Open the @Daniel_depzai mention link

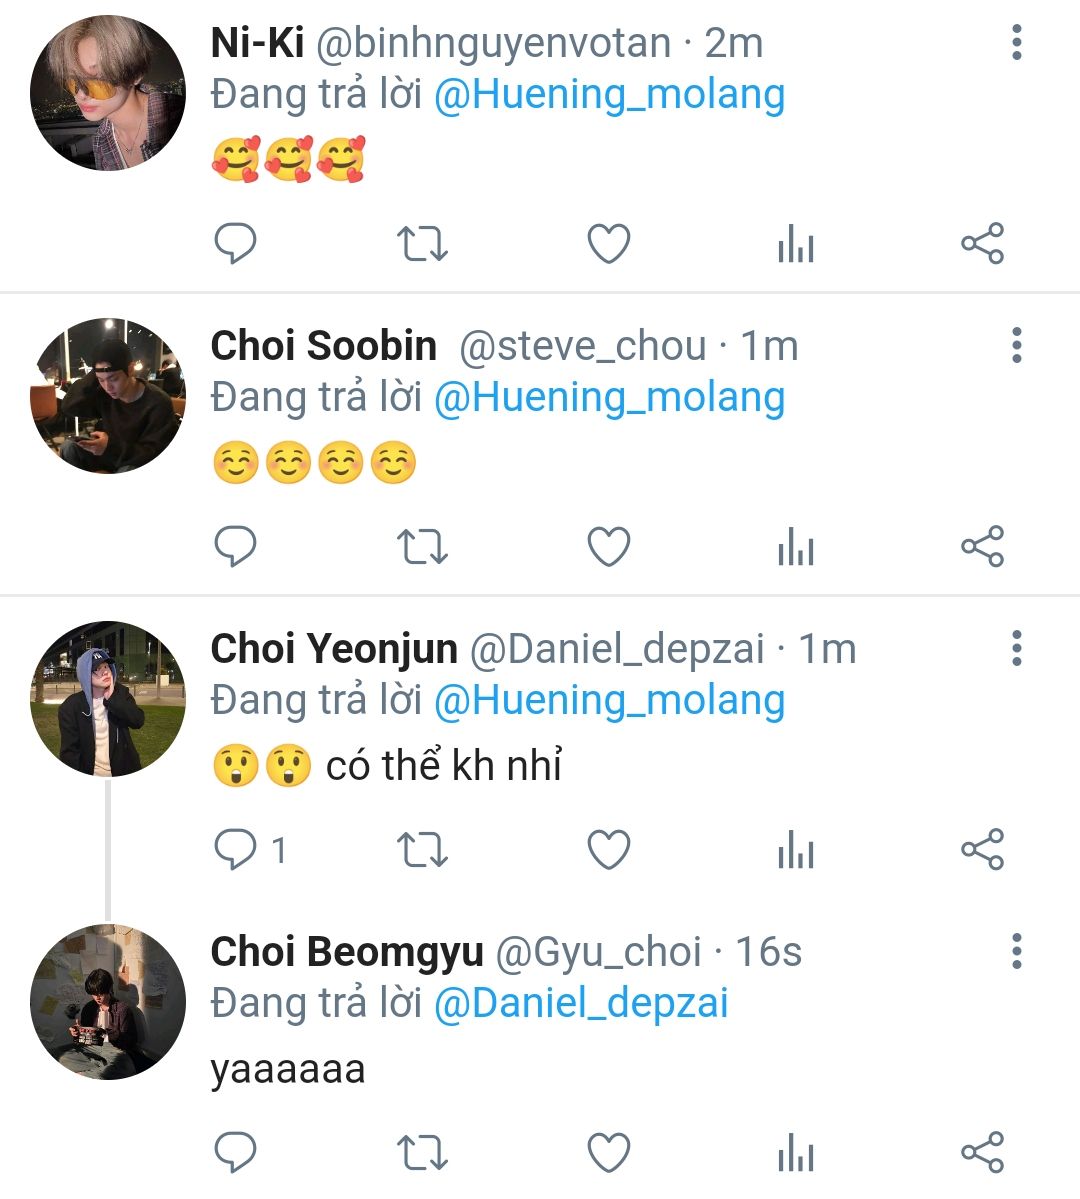(581, 1003)
